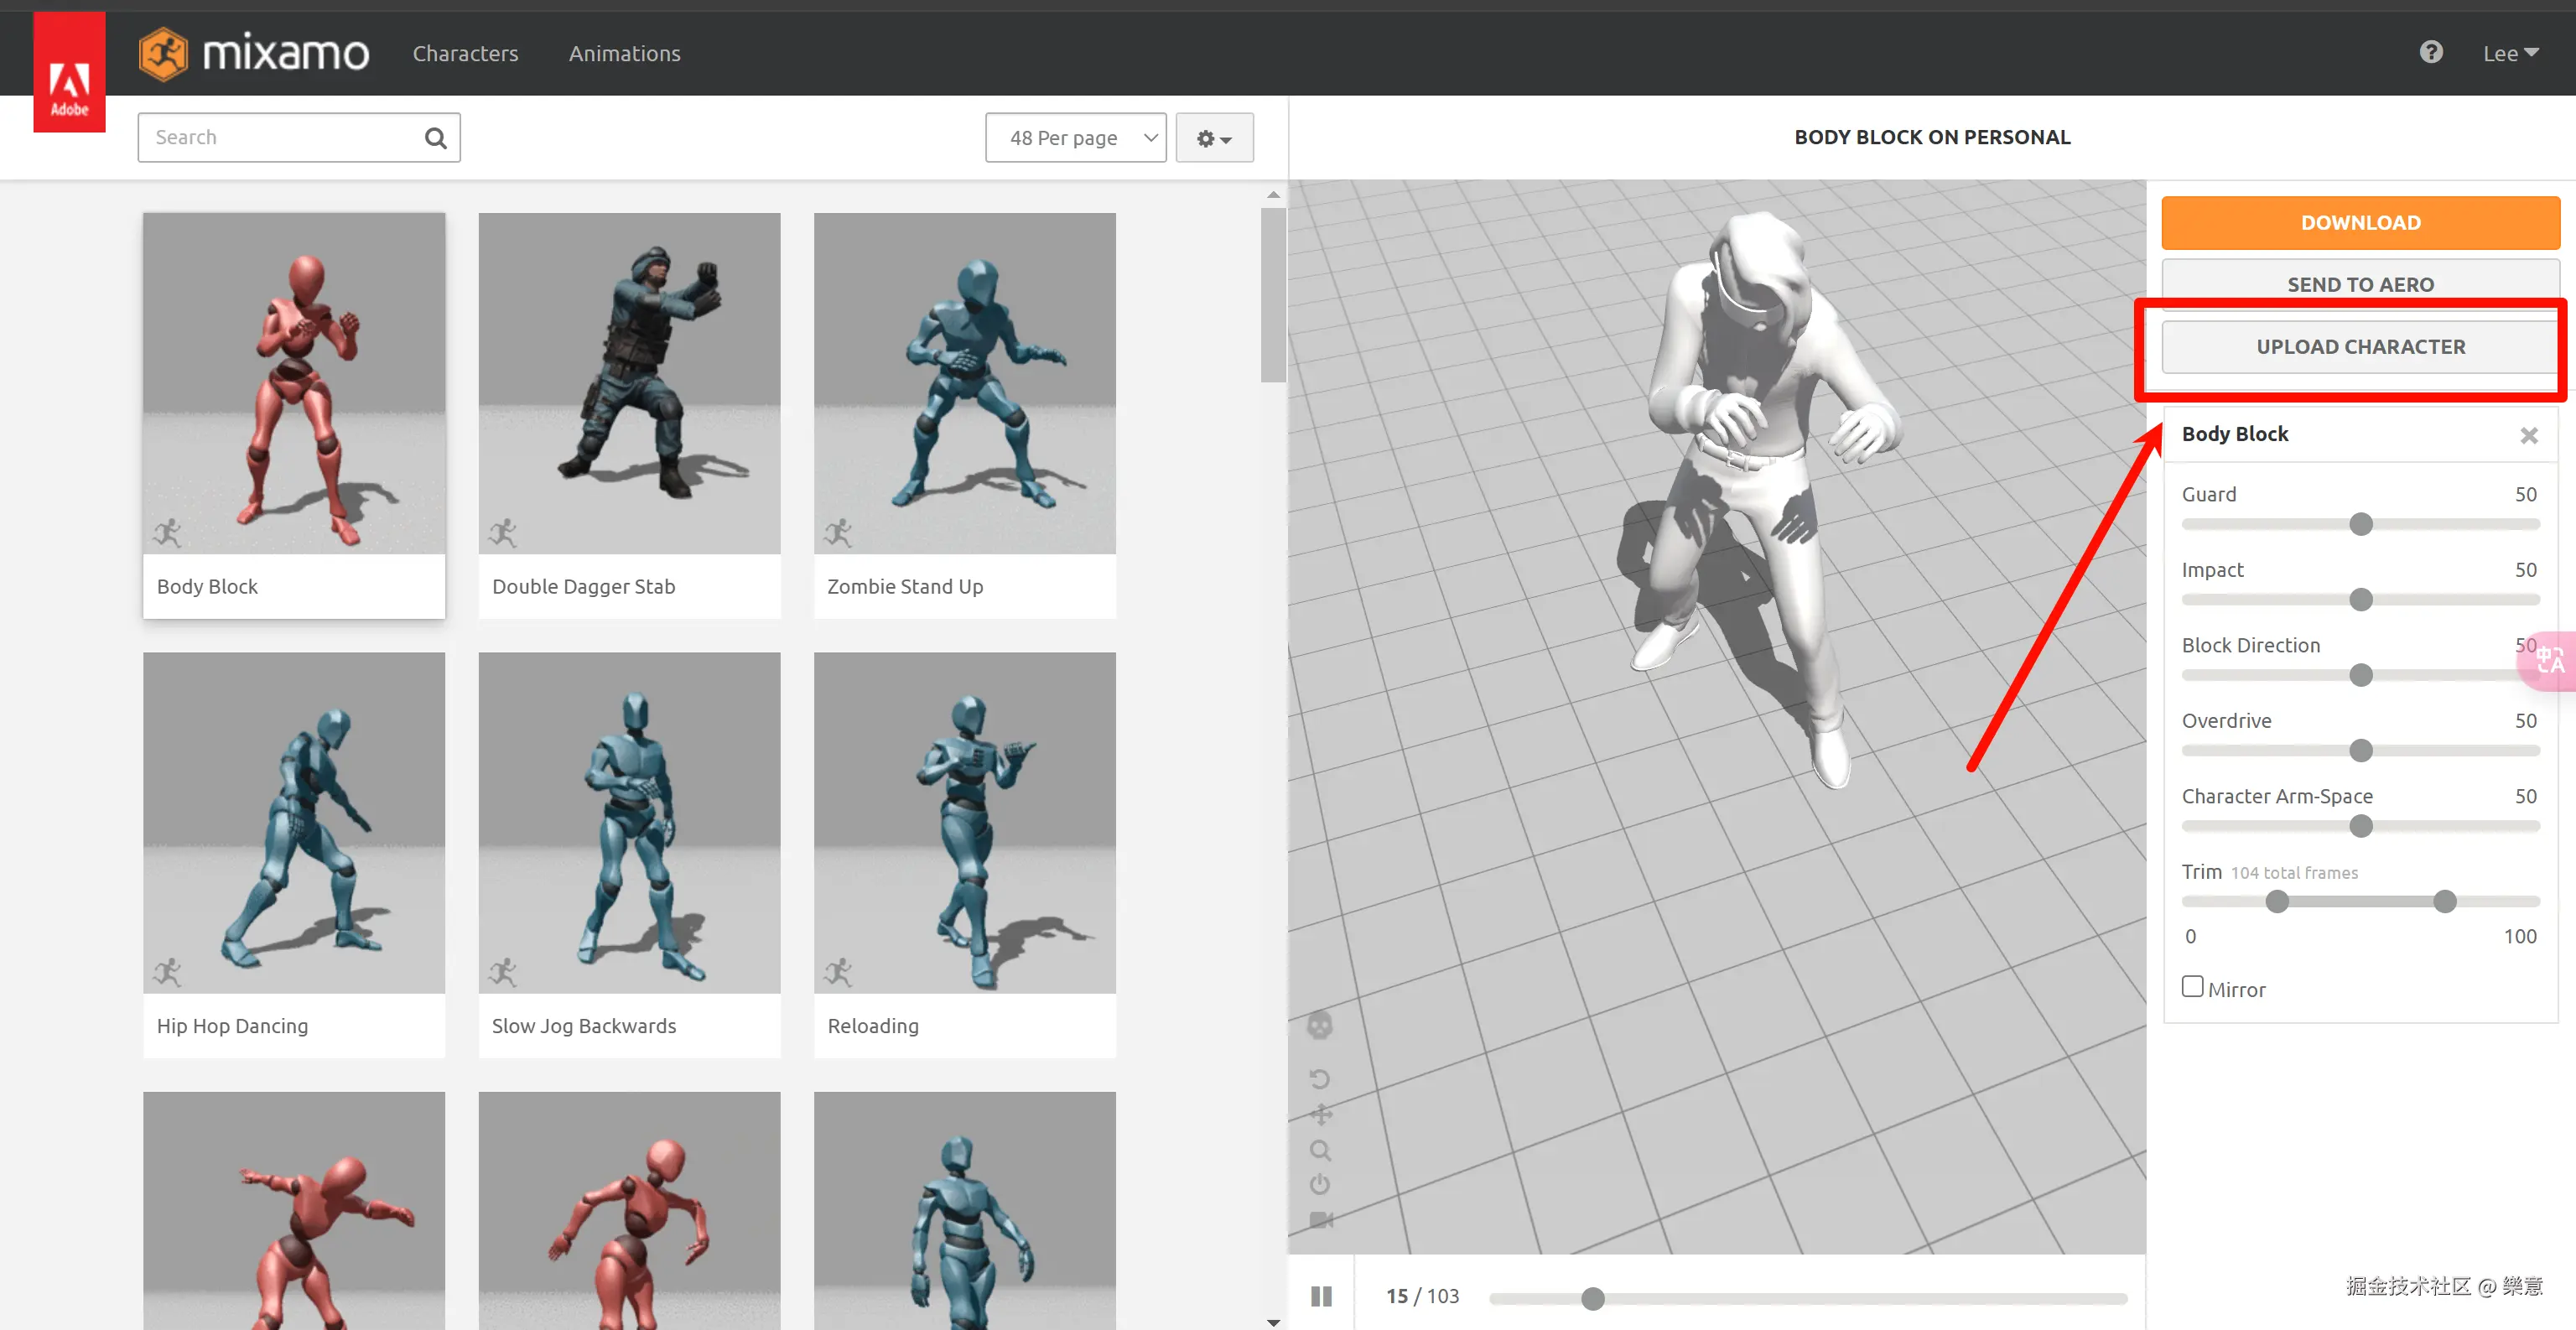2576x1330 pixels.
Task: Click the Mixamo logo
Action: coord(254,53)
